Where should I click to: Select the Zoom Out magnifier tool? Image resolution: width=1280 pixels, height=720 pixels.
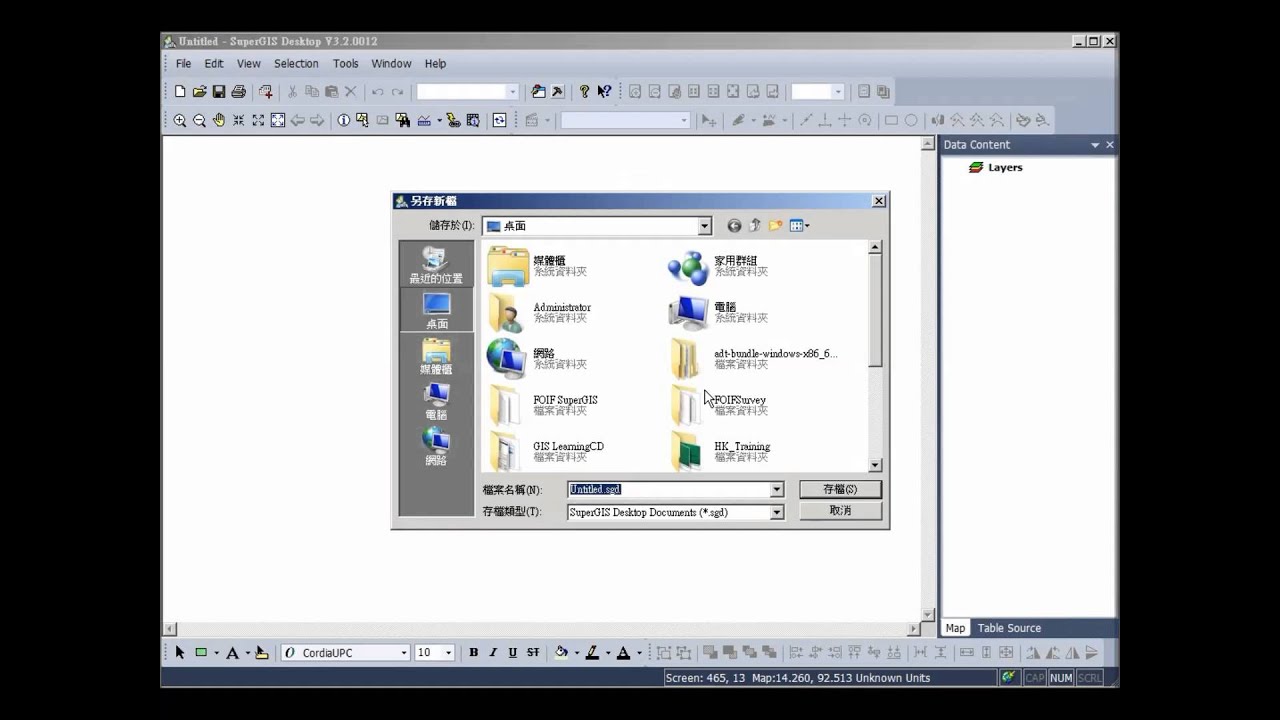[199, 120]
